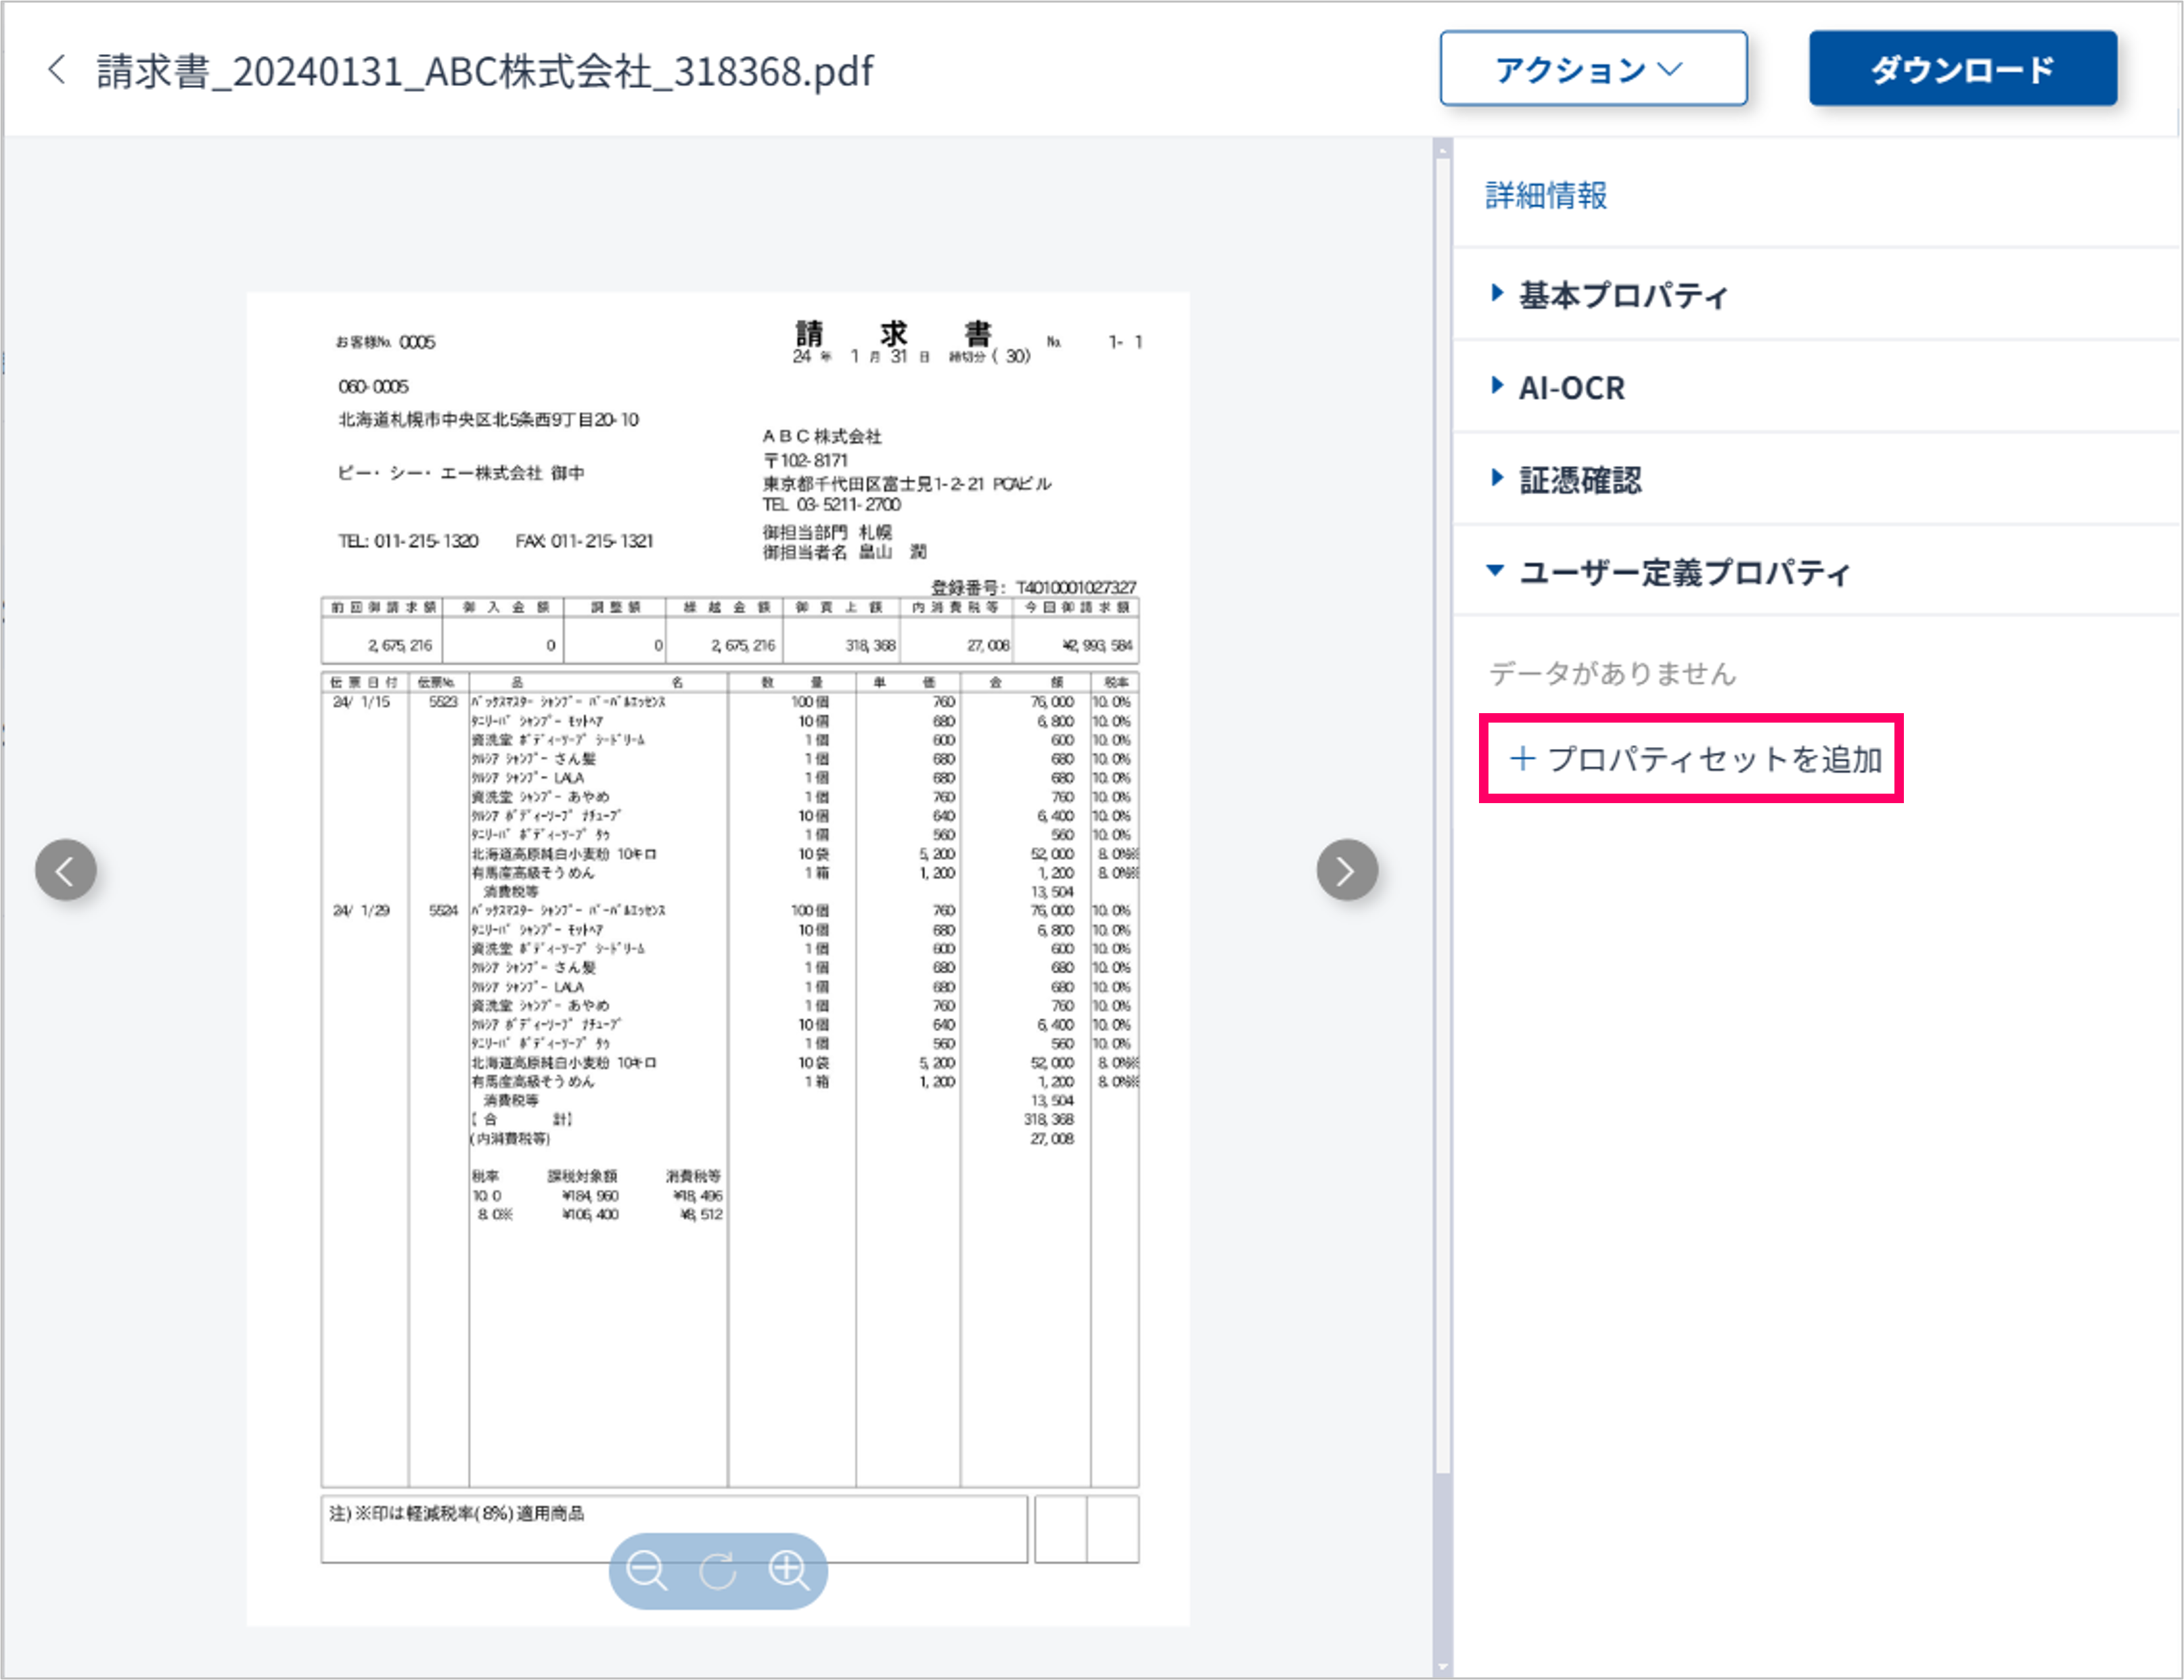Collapse the ユーザー定義プロパティ section
This screenshot has height=1680, width=2184.
[1683, 572]
